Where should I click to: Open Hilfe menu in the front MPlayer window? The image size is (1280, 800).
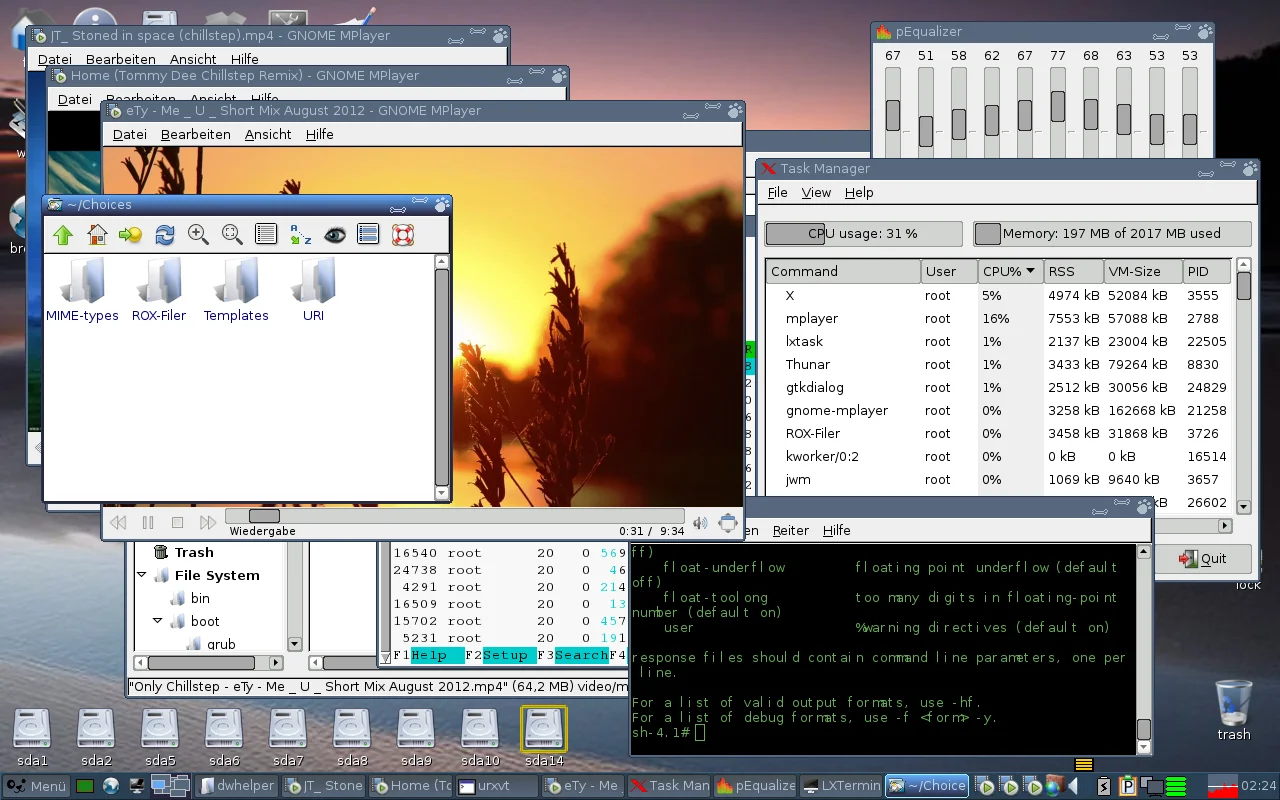(320, 134)
